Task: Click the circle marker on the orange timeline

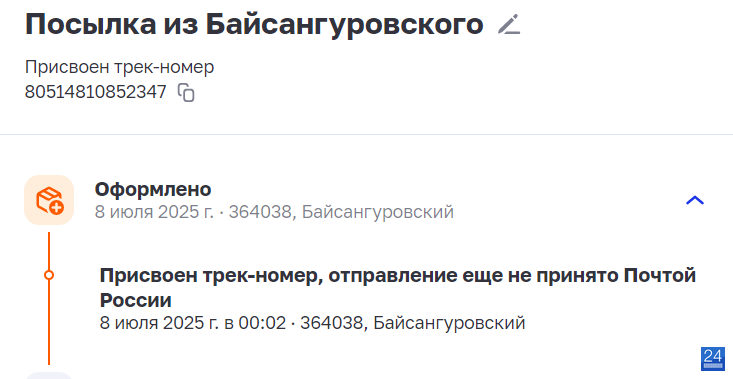Action: coord(49,275)
